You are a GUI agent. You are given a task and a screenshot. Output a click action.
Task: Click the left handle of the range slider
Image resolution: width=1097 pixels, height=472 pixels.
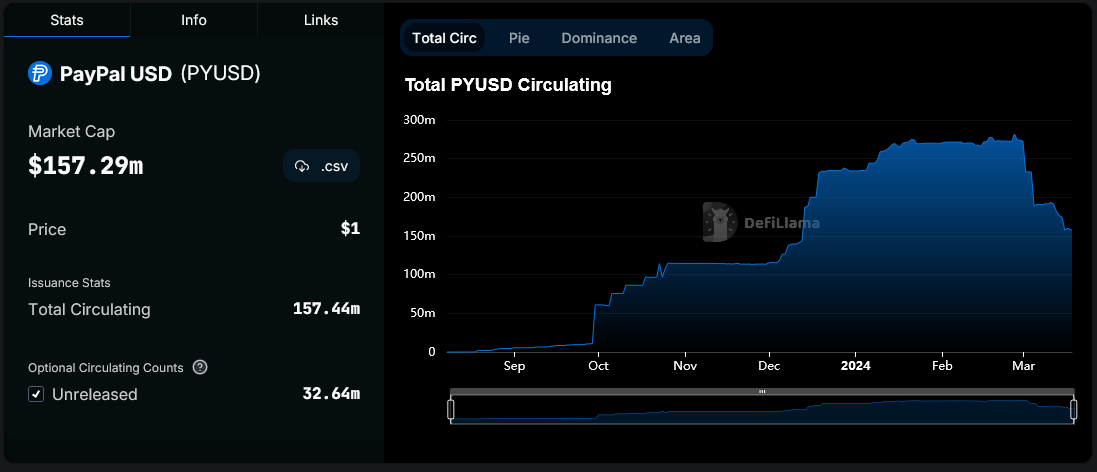click(451, 409)
